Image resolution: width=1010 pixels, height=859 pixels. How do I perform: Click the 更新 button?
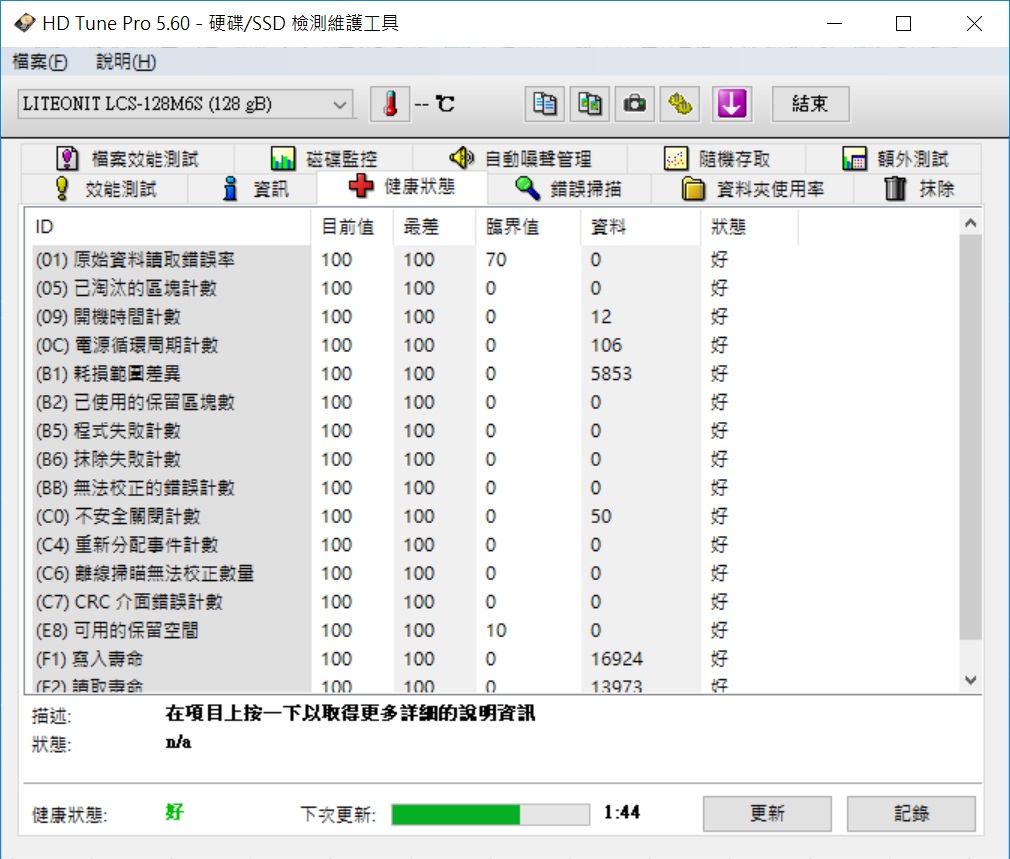click(767, 814)
